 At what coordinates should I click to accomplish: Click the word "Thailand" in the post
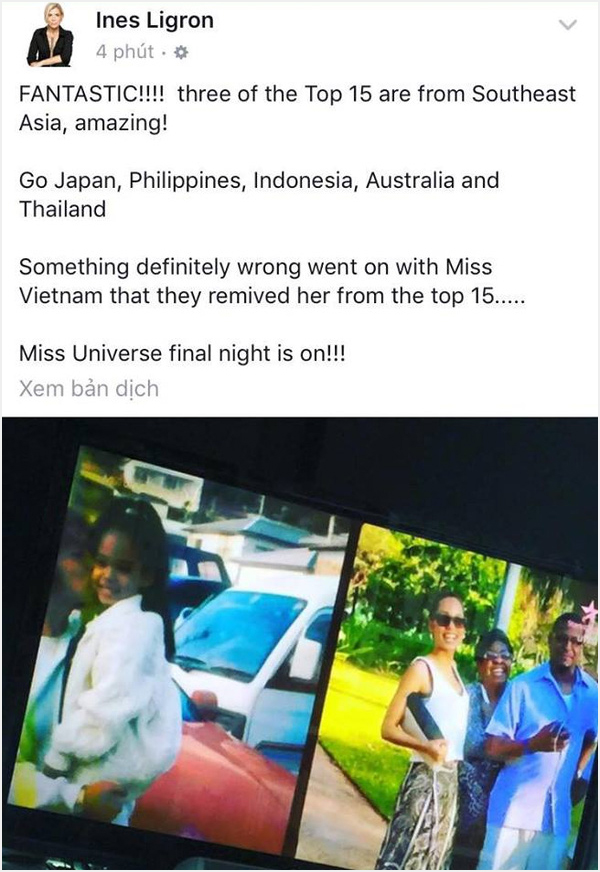coord(62,209)
